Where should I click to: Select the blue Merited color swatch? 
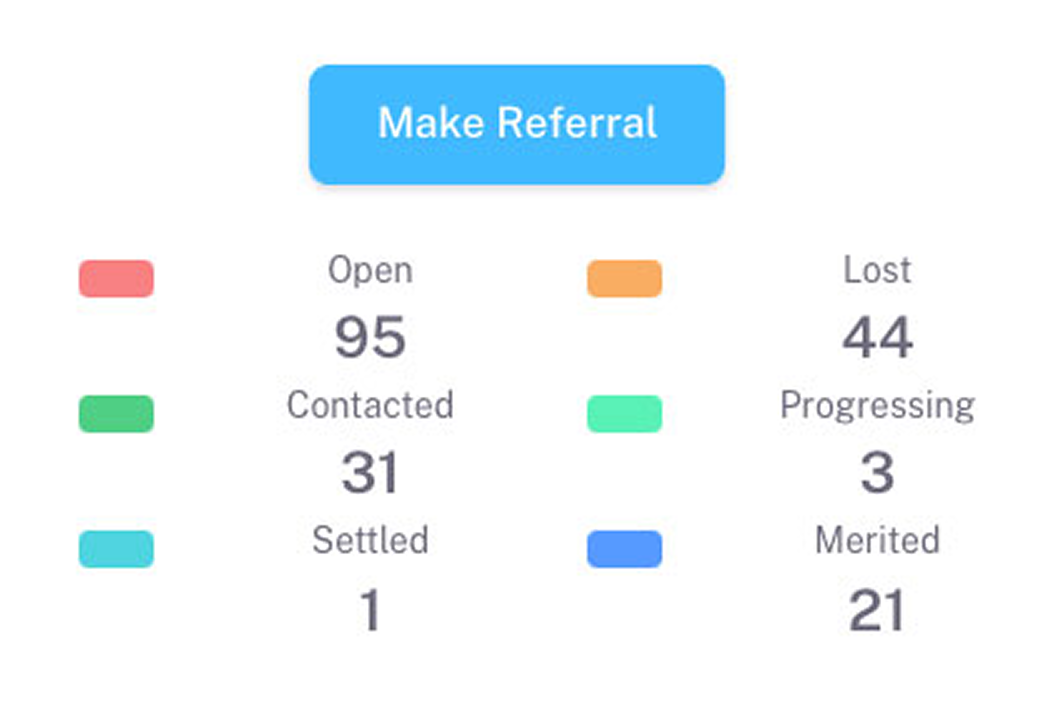(x=624, y=549)
